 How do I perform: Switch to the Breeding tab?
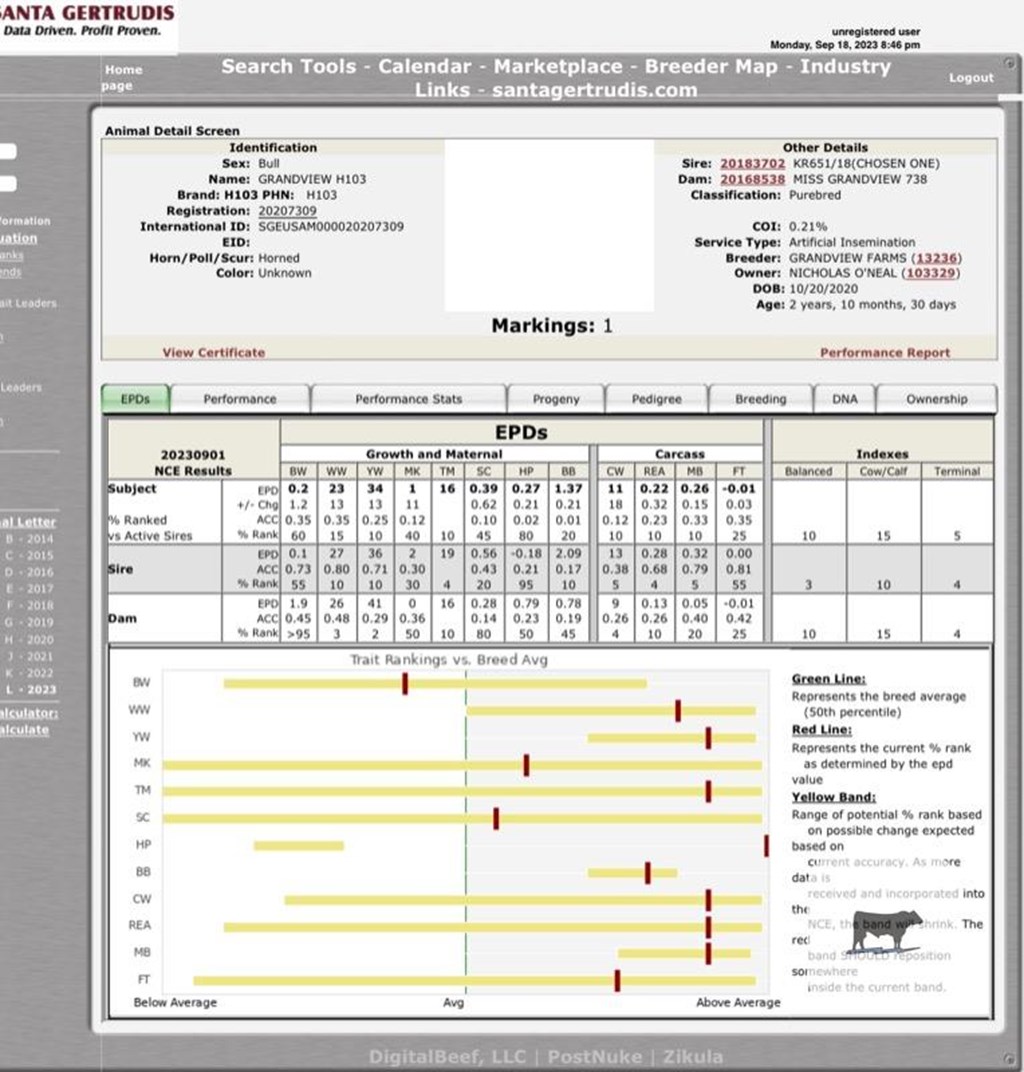761,399
